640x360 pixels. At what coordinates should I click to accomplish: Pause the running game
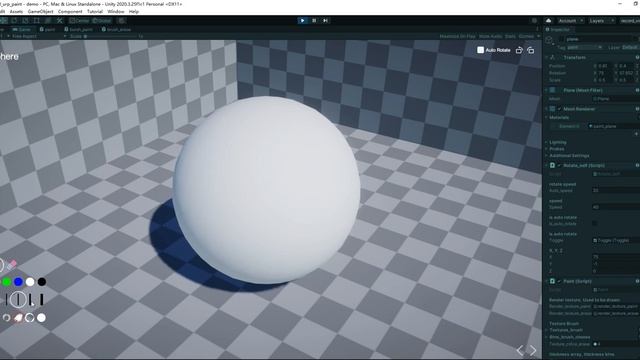(314, 20)
